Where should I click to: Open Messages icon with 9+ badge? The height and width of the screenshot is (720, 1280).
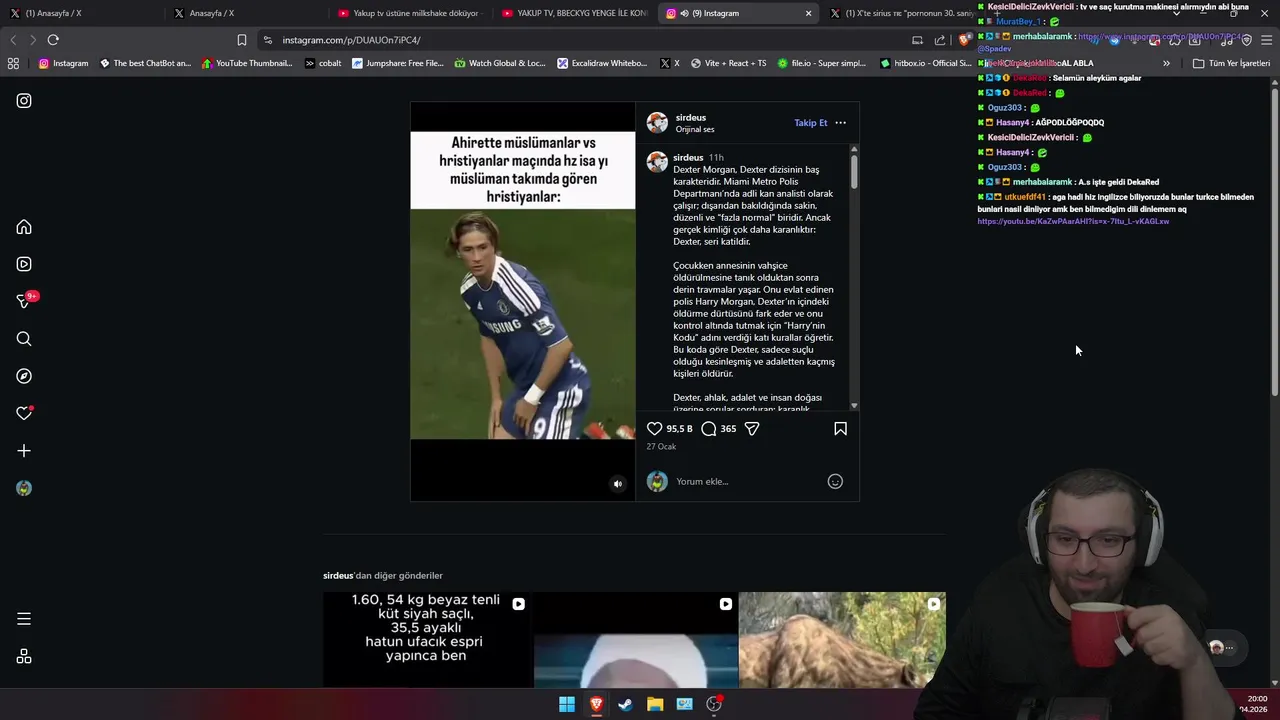click(x=24, y=301)
